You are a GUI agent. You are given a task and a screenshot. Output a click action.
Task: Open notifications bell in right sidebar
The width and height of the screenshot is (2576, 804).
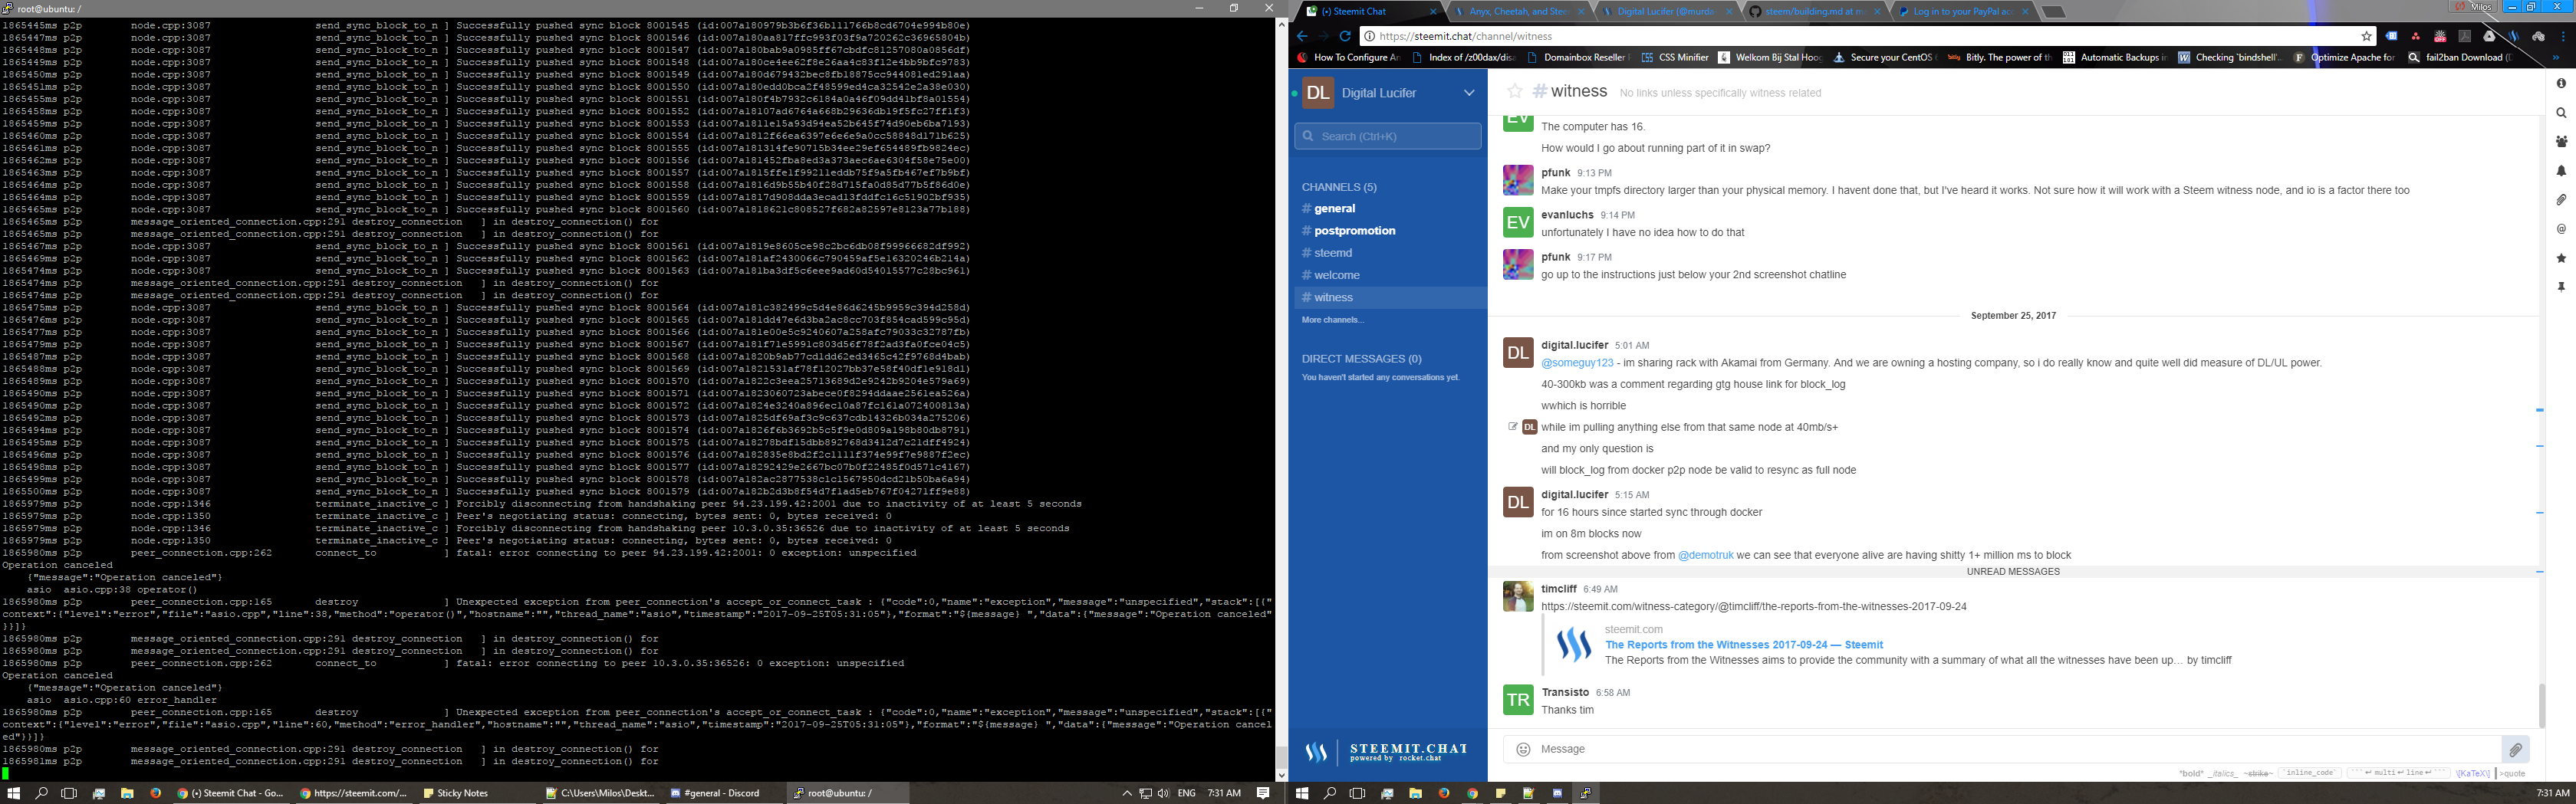(2561, 171)
